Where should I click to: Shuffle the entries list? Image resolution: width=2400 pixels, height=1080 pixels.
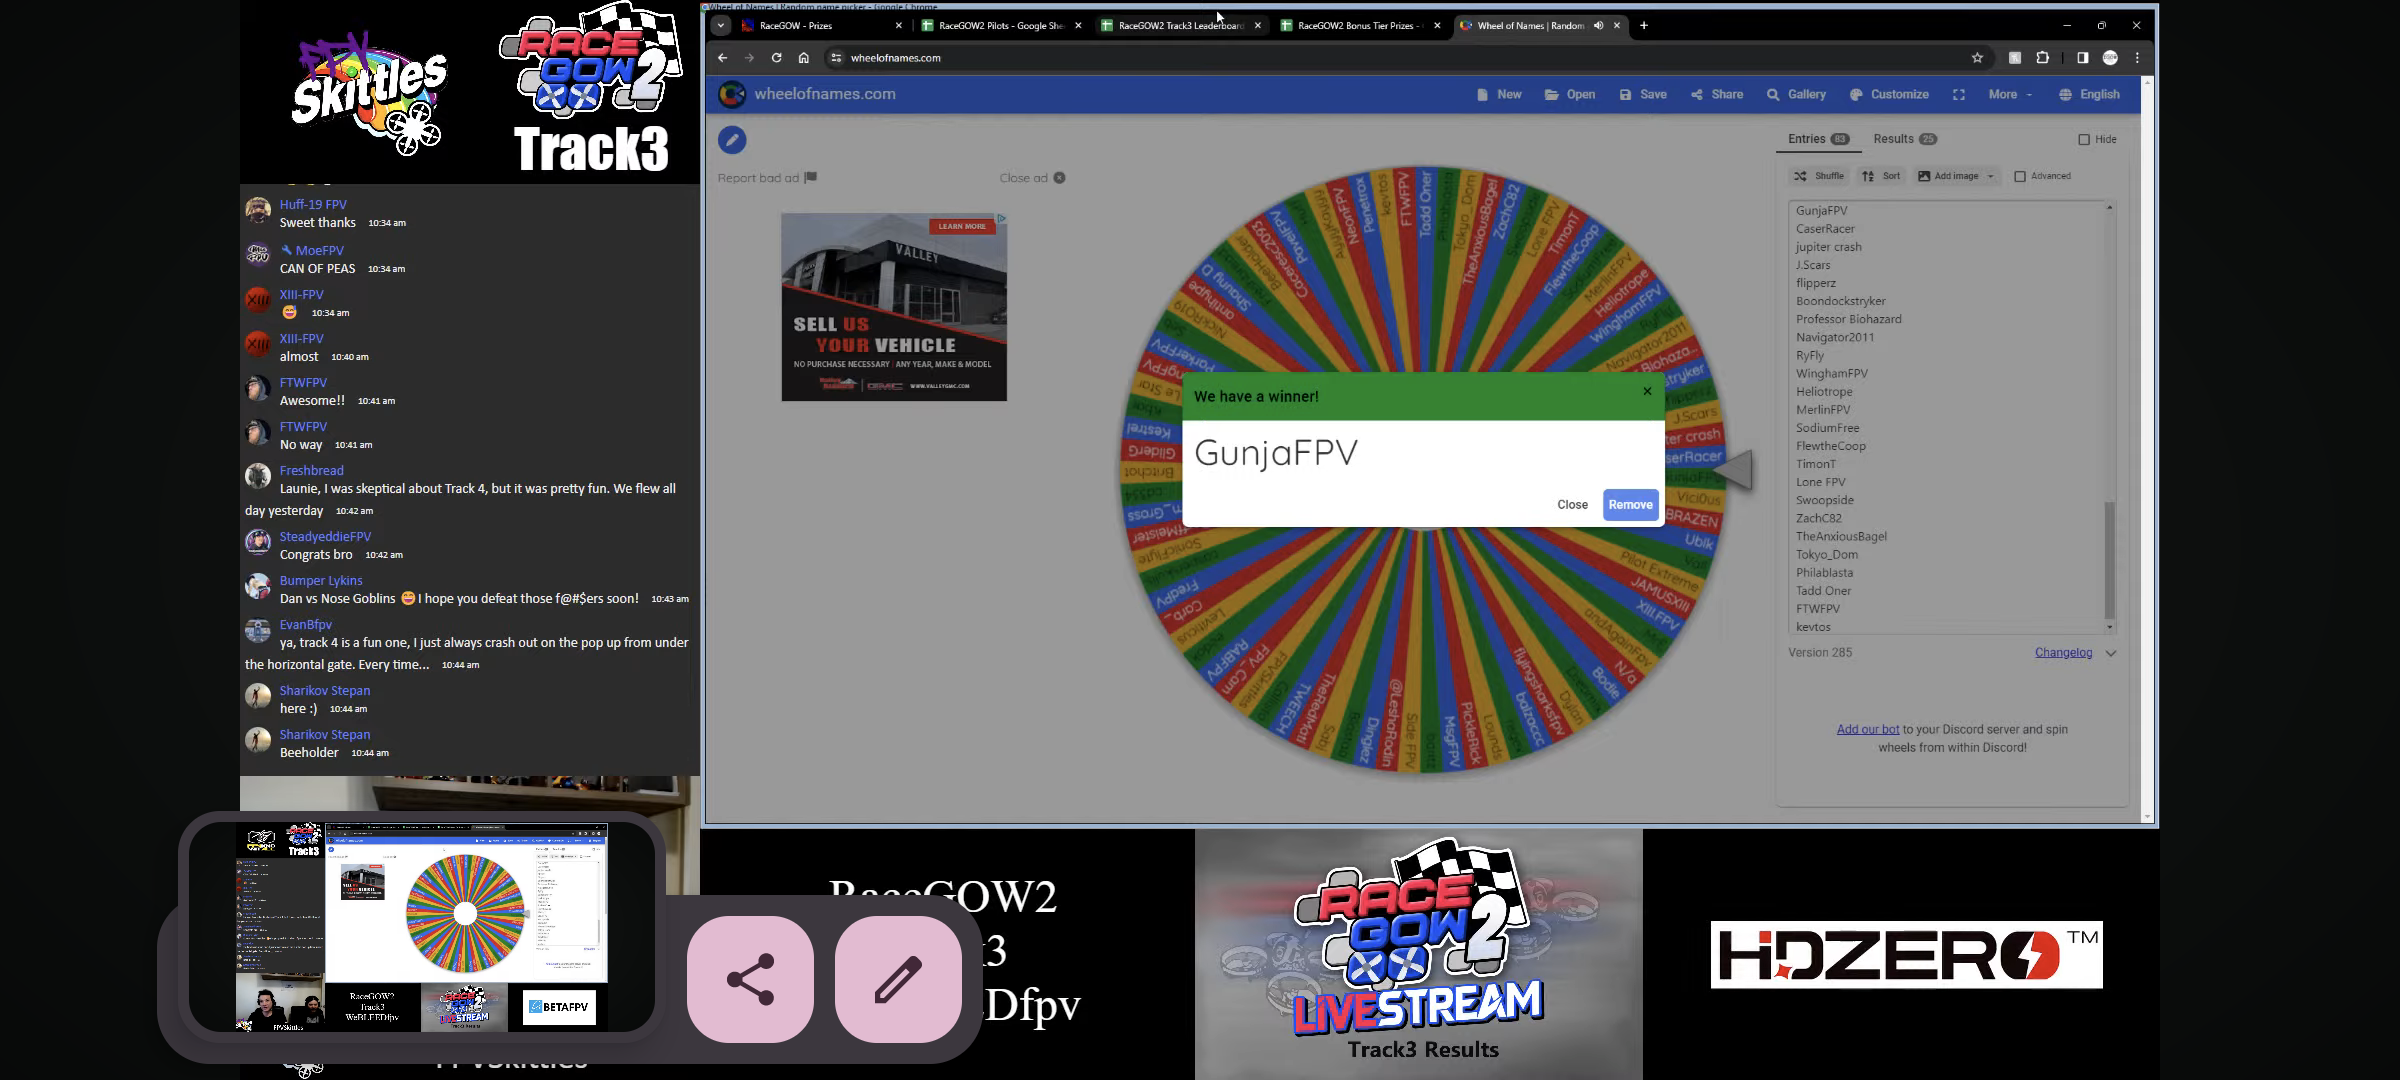(x=1818, y=176)
